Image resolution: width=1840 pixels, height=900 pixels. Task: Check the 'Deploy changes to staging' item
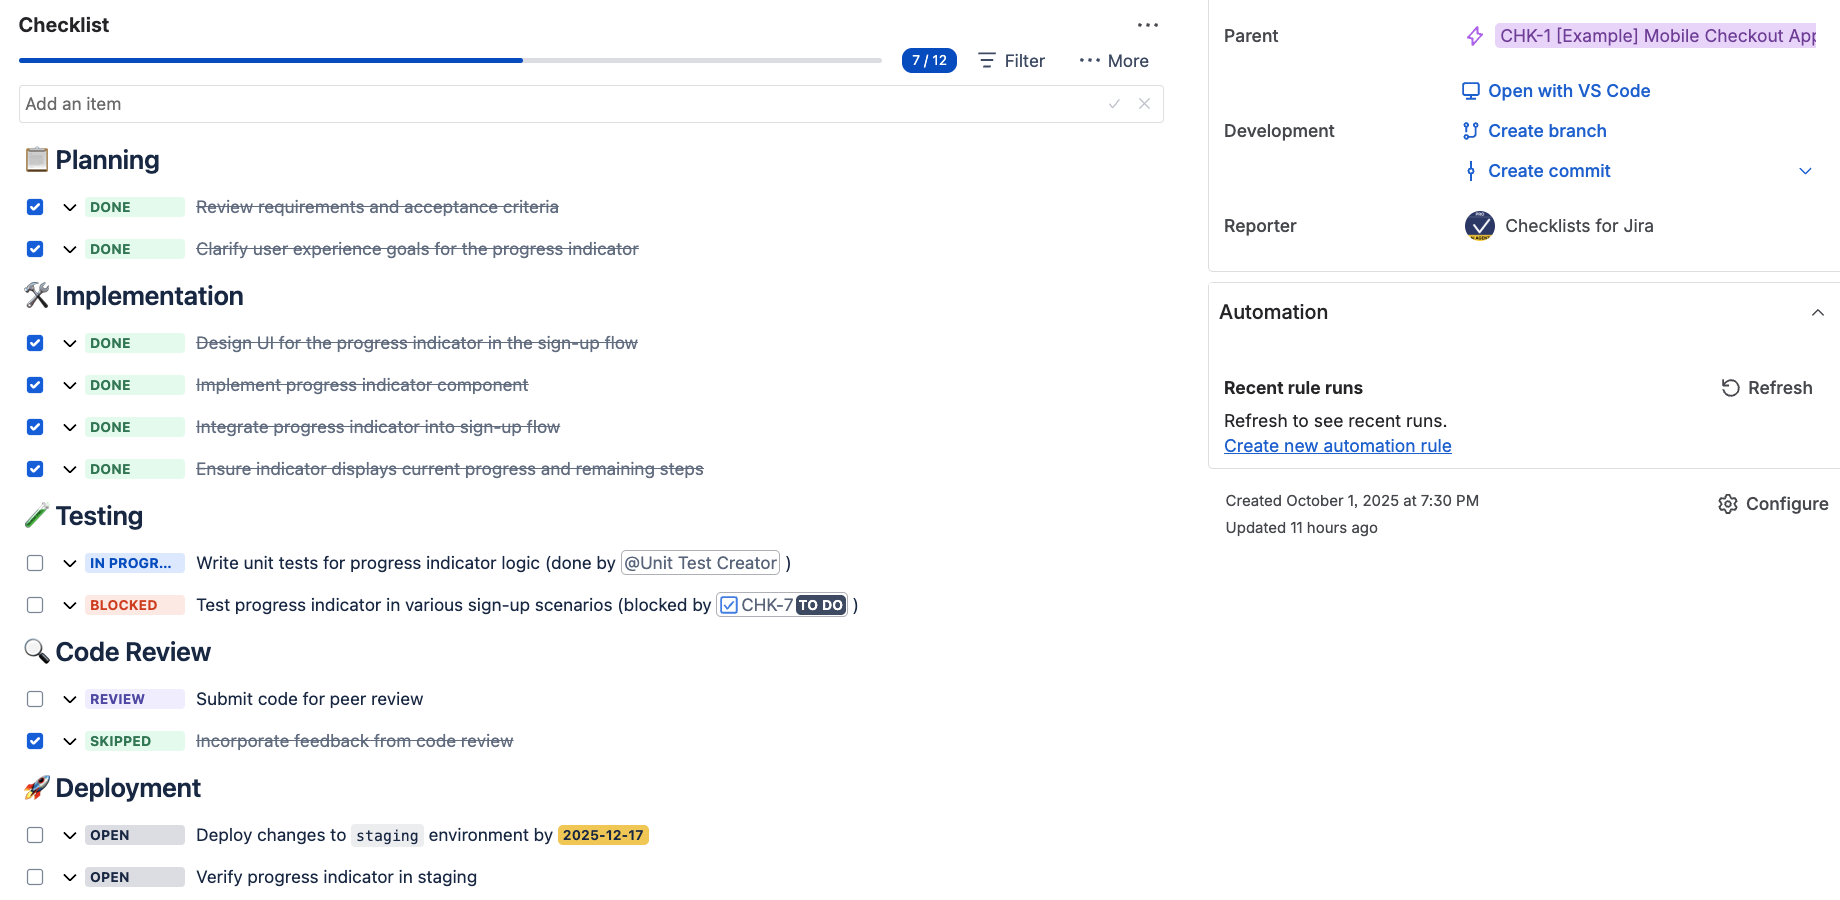click(35, 835)
